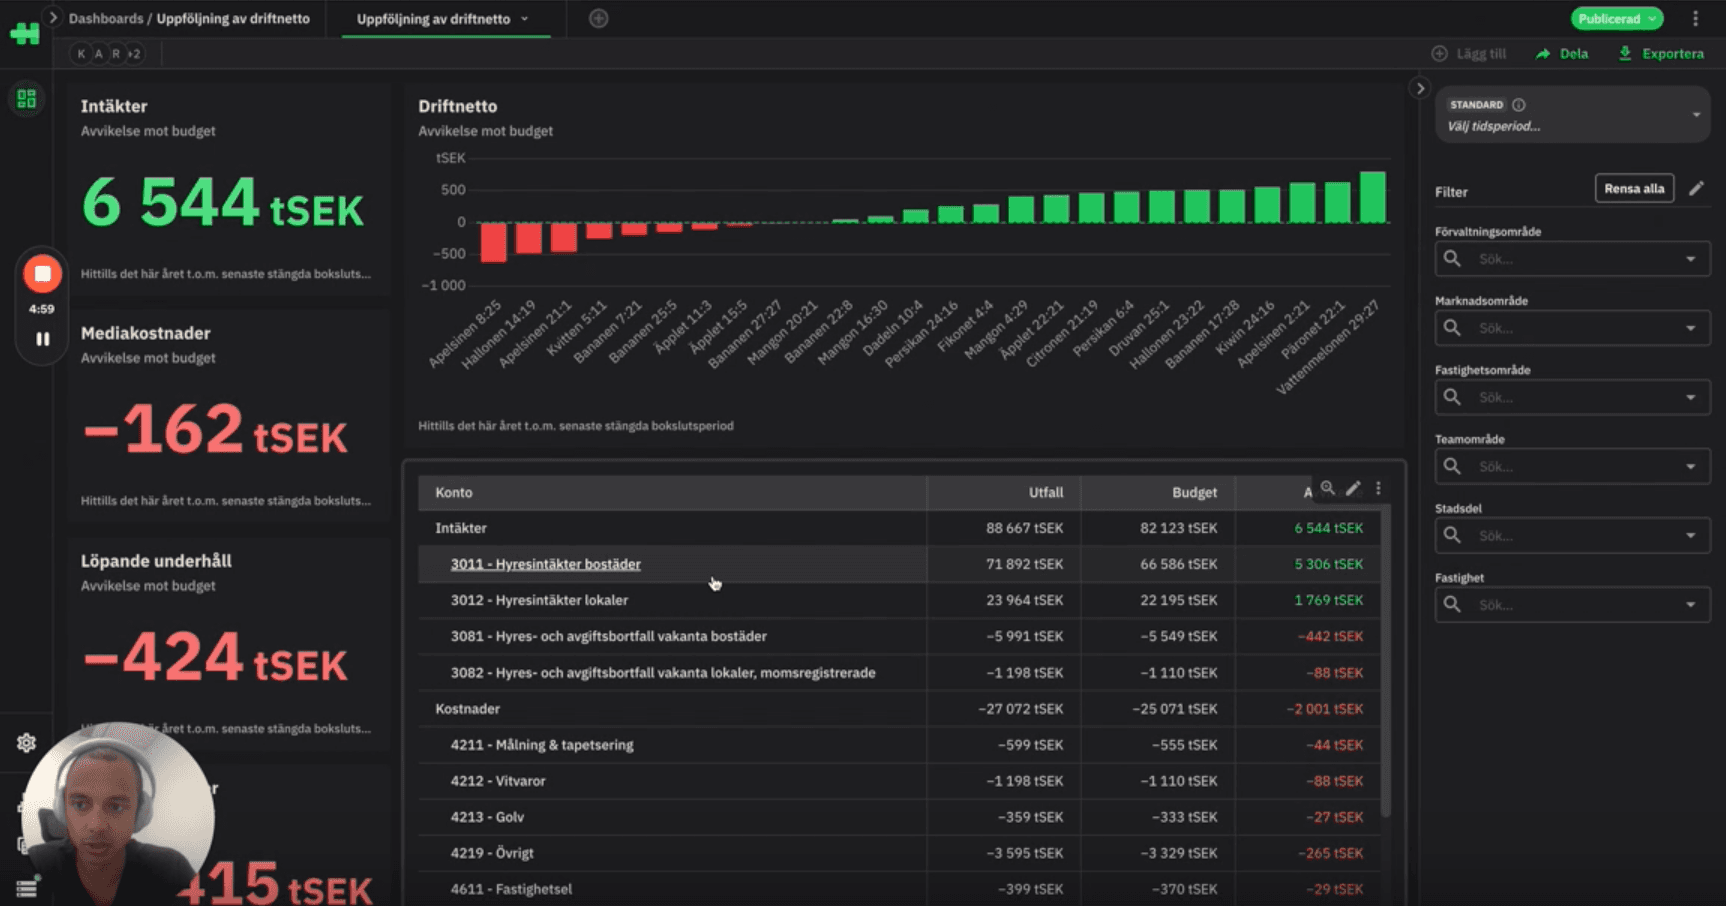Viewport: 1726px width, 906px height.
Task: Click the Dela label
Action: [1574, 53]
